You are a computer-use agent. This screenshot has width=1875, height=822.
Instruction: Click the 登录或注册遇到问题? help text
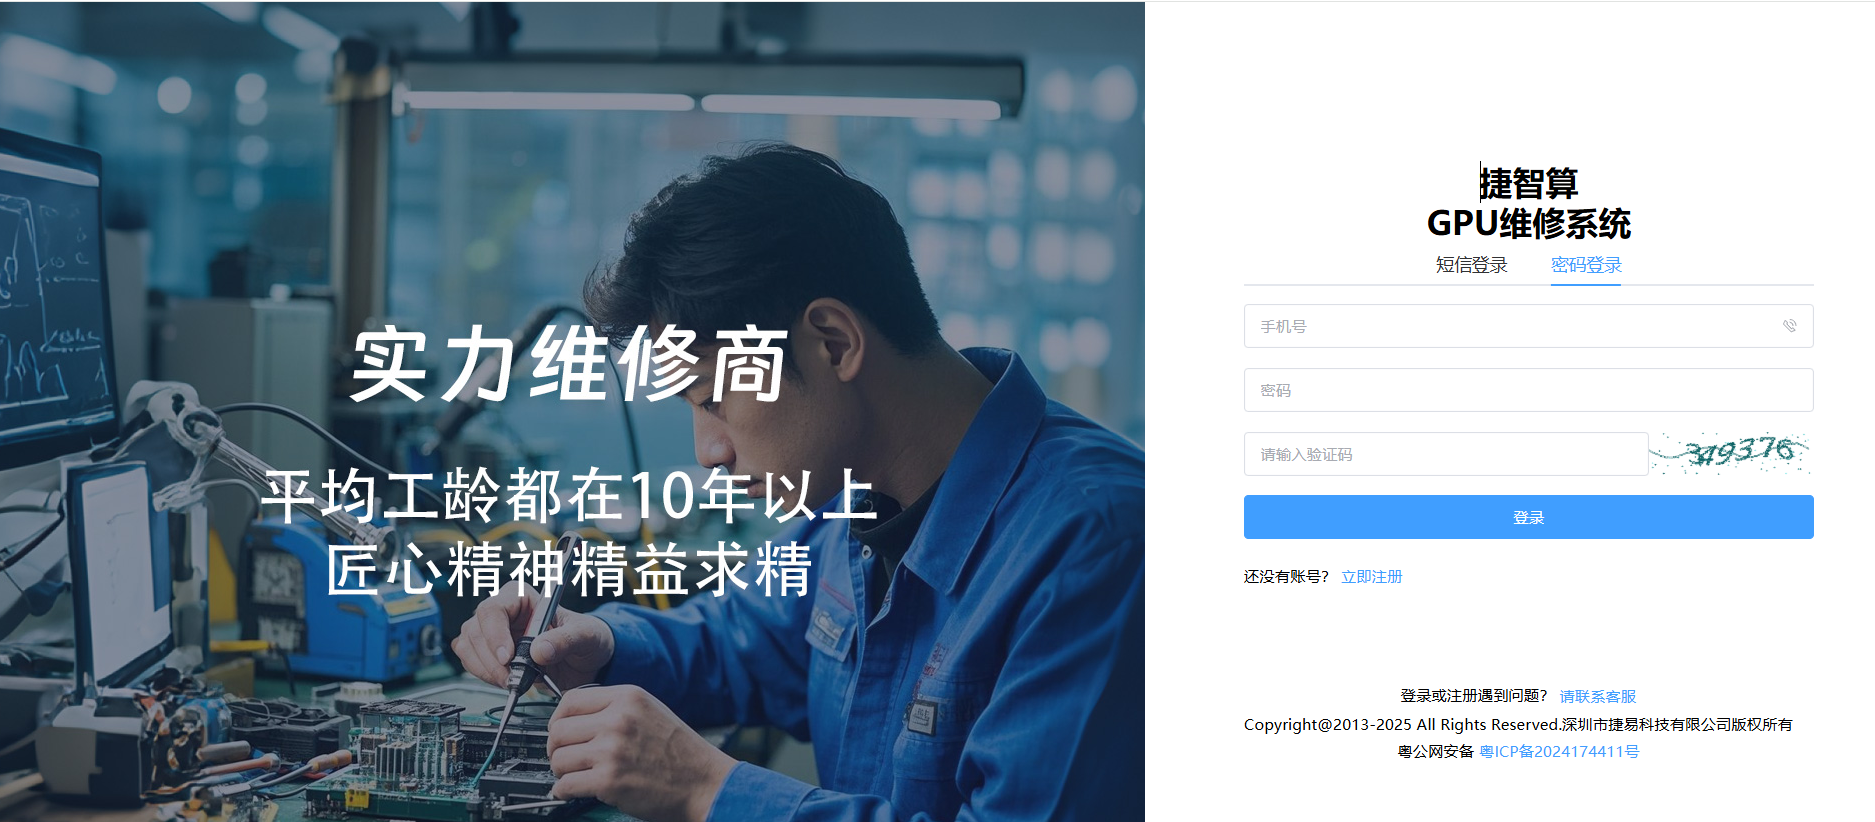[x=1474, y=696]
